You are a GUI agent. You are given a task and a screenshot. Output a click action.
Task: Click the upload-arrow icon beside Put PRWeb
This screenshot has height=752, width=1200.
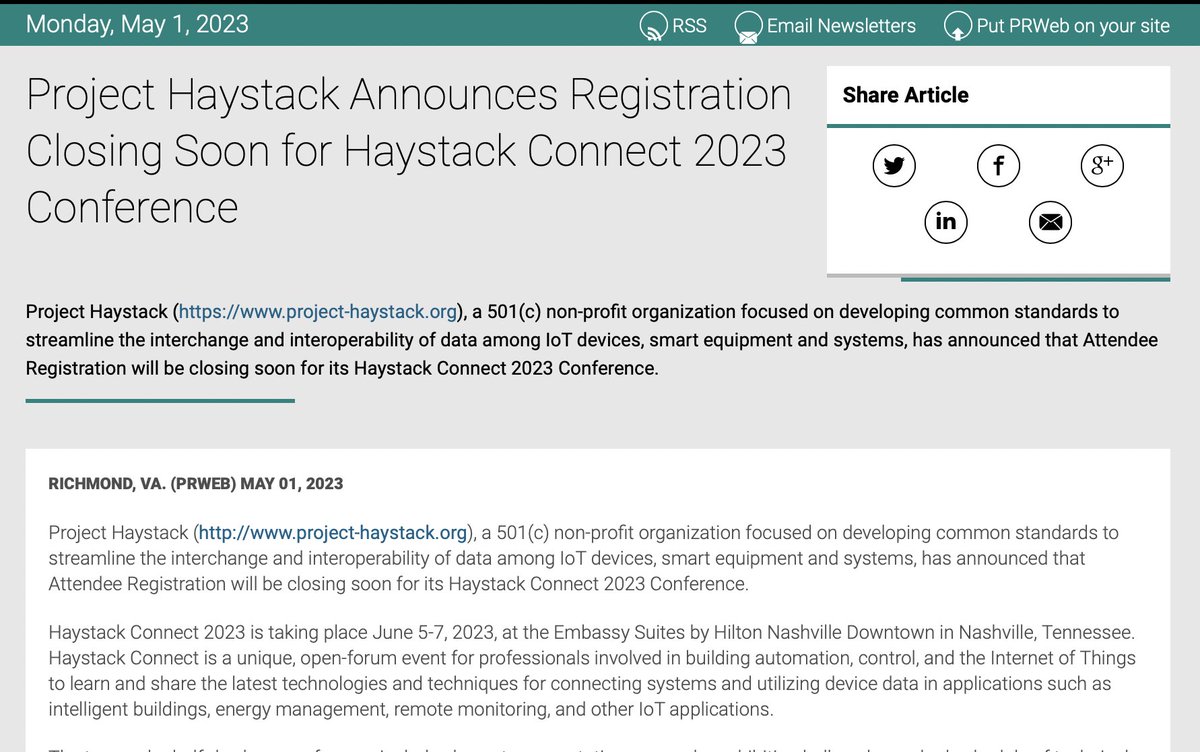coord(958,25)
